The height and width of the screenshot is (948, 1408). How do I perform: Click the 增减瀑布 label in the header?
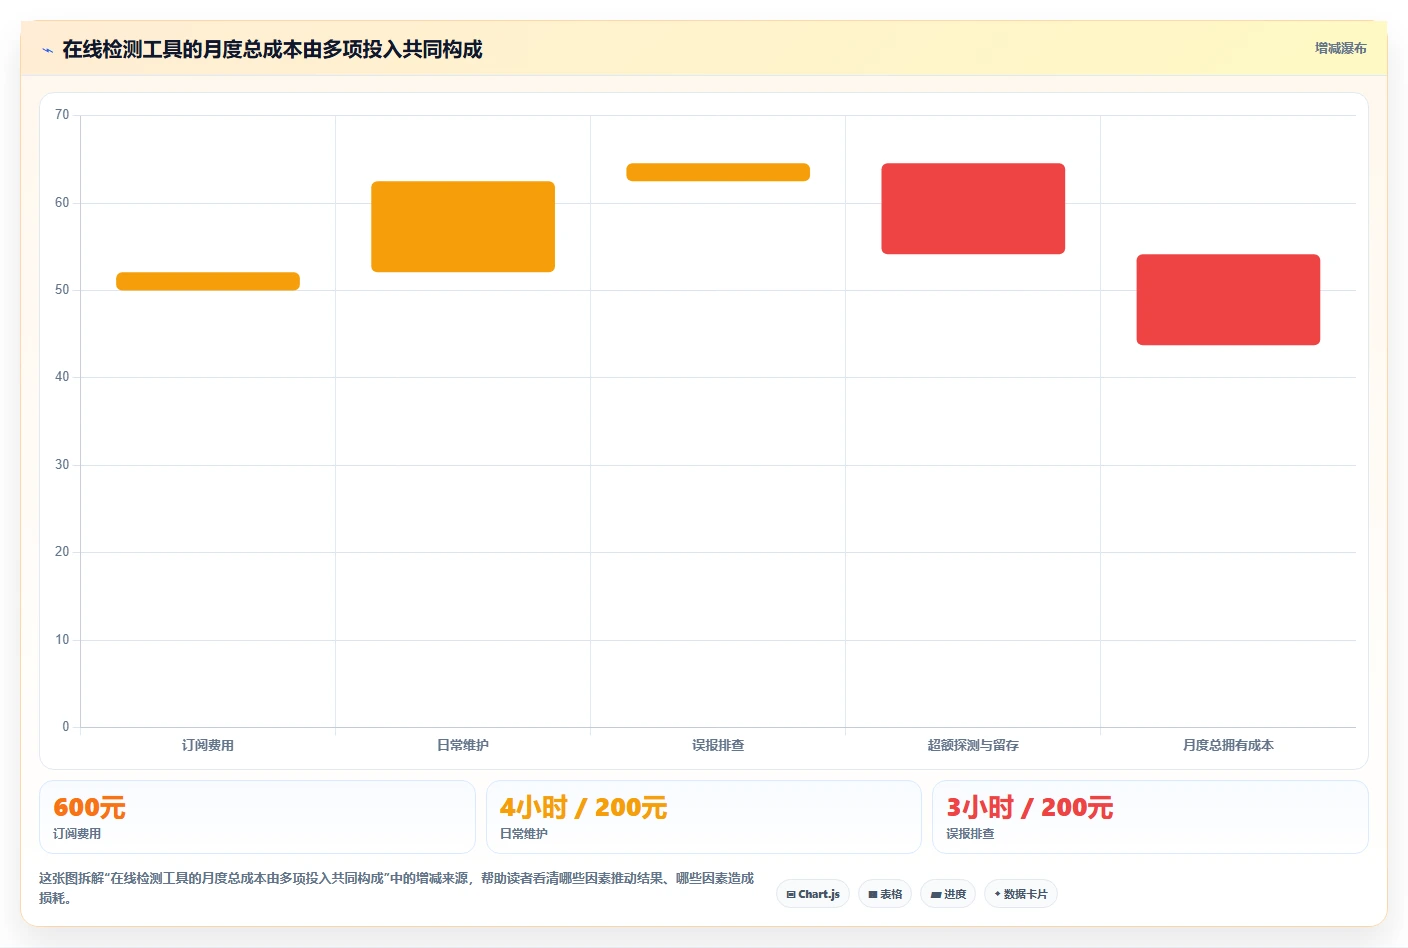[x=1340, y=48]
